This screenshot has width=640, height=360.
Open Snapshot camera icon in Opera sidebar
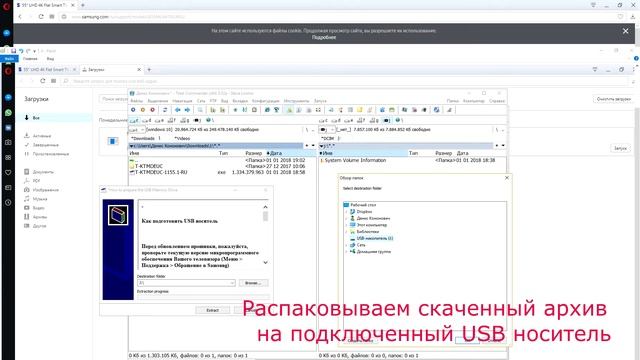coord(8,142)
